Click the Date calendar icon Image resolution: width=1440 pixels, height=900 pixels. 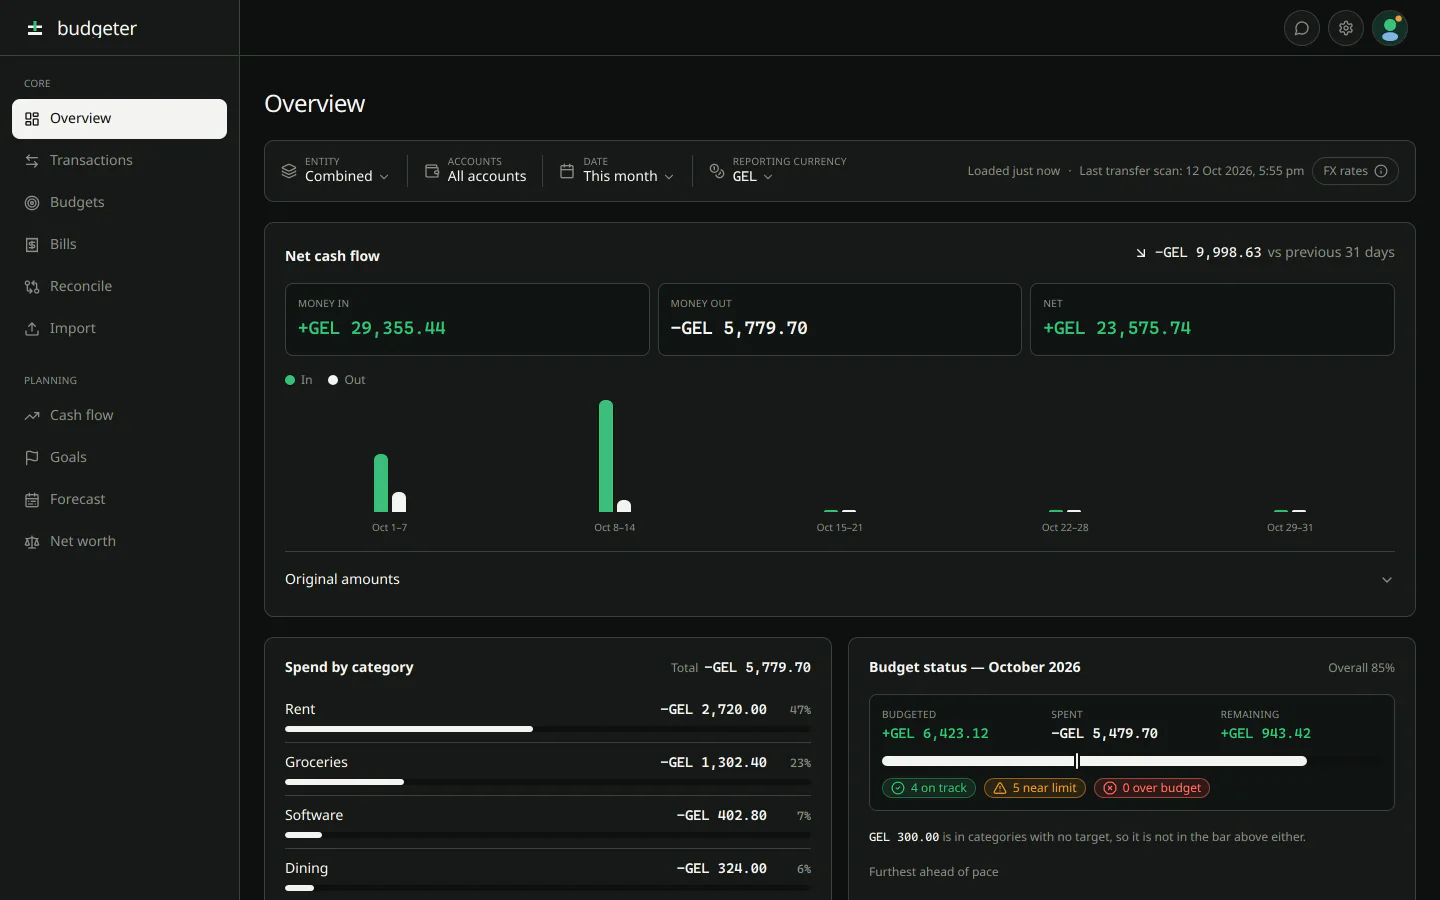567,171
